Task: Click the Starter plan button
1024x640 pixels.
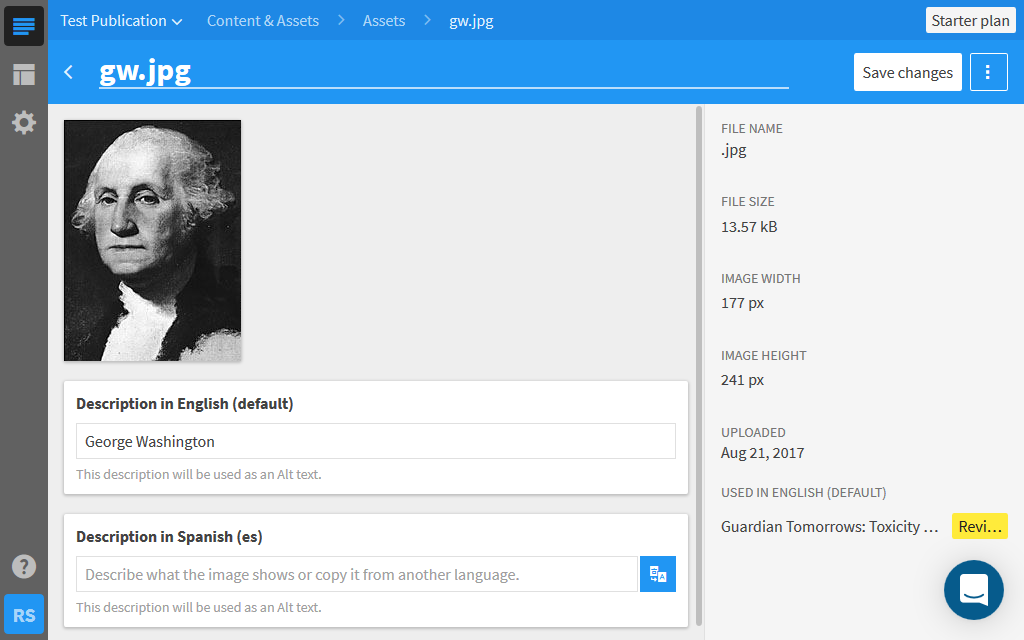Action: (970, 20)
